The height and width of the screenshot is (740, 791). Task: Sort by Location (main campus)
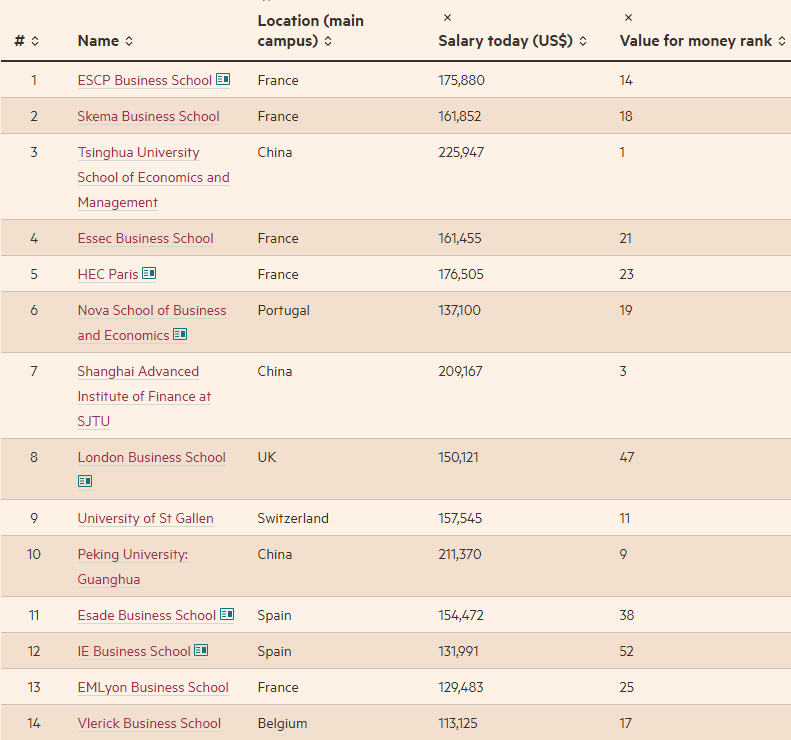(328, 41)
